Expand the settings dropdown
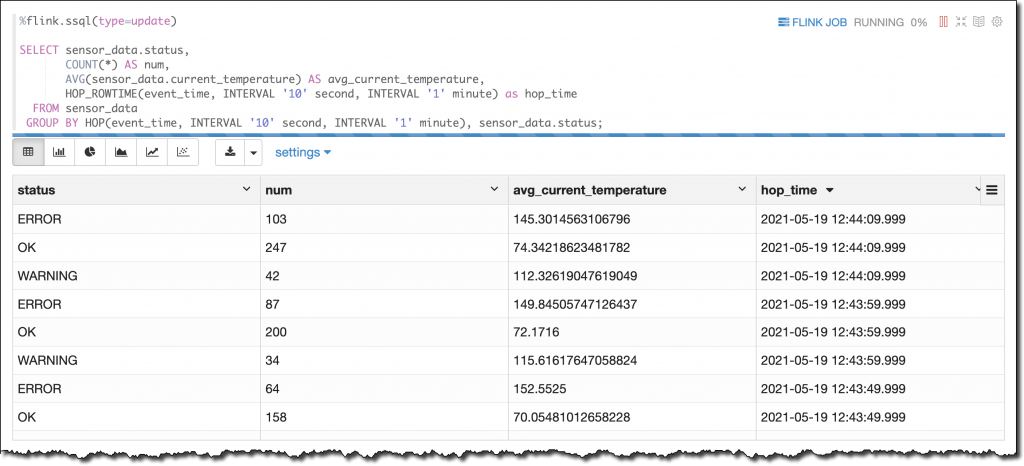1024x466 pixels. (x=303, y=152)
